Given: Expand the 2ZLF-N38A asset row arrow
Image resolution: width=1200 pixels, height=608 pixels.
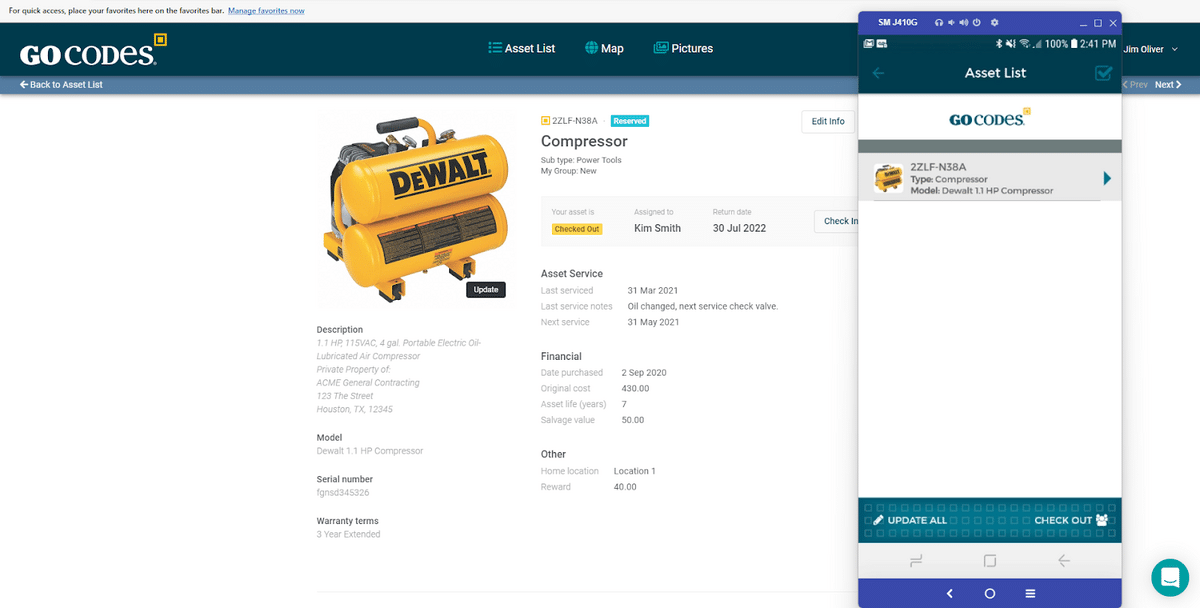Looking at the screenshot, I should (1107, 178).
